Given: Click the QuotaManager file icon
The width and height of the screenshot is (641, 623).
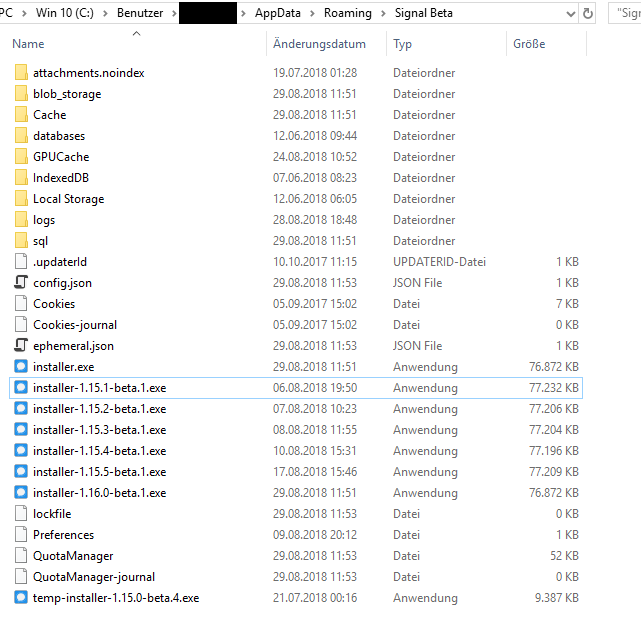Looking at the screenshot, I should (x=21, y=556).
